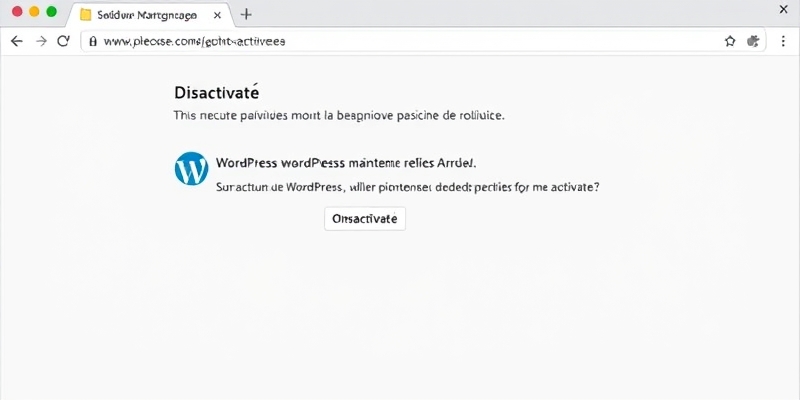Click the browser forward arrow
The height and width of the screenshot is (400, 800).
pos(41,41)
